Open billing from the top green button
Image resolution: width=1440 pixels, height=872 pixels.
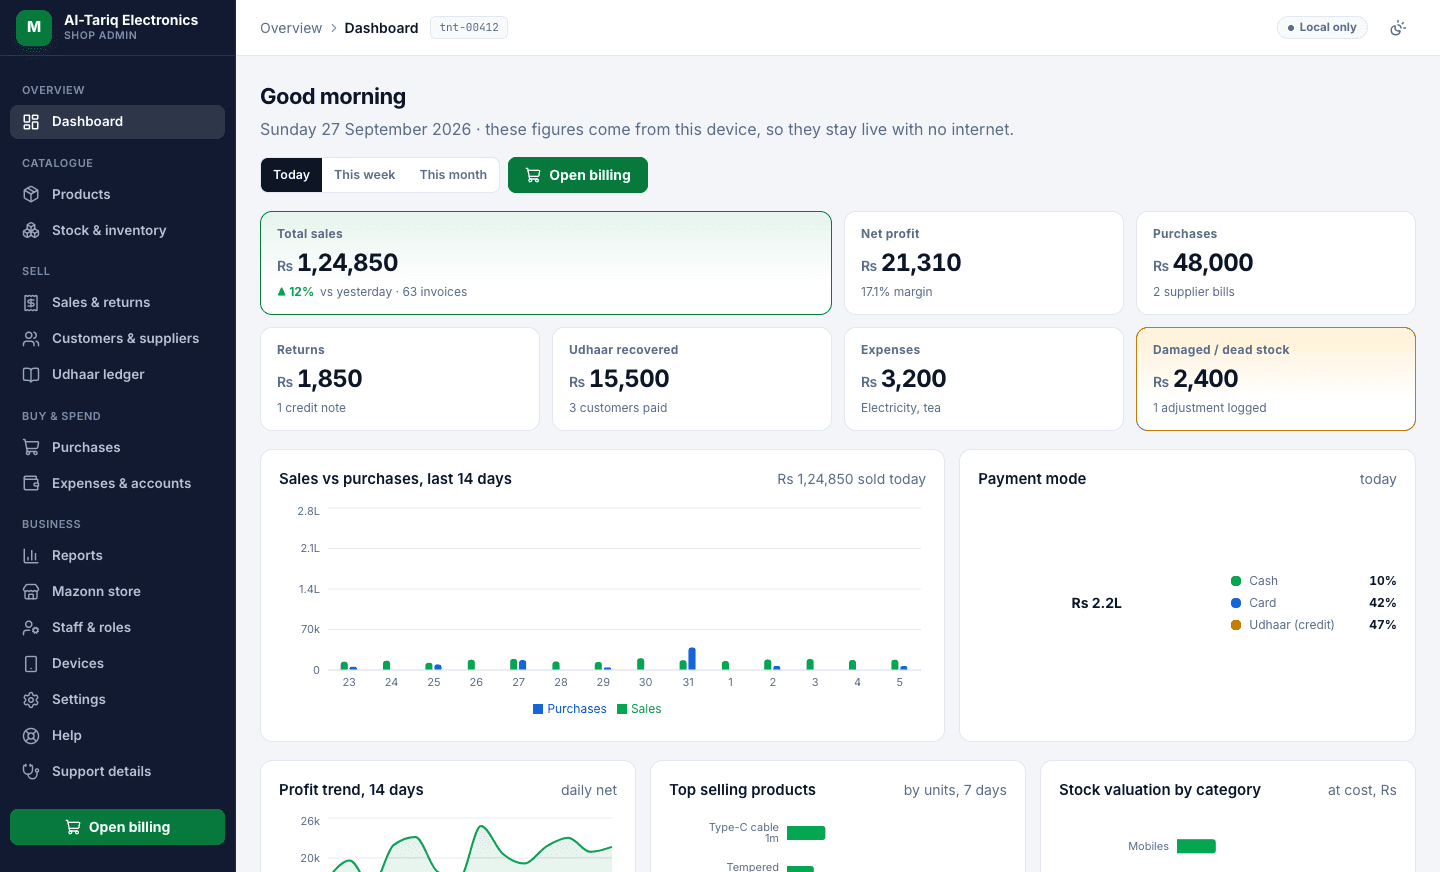(x=578, y=175)
